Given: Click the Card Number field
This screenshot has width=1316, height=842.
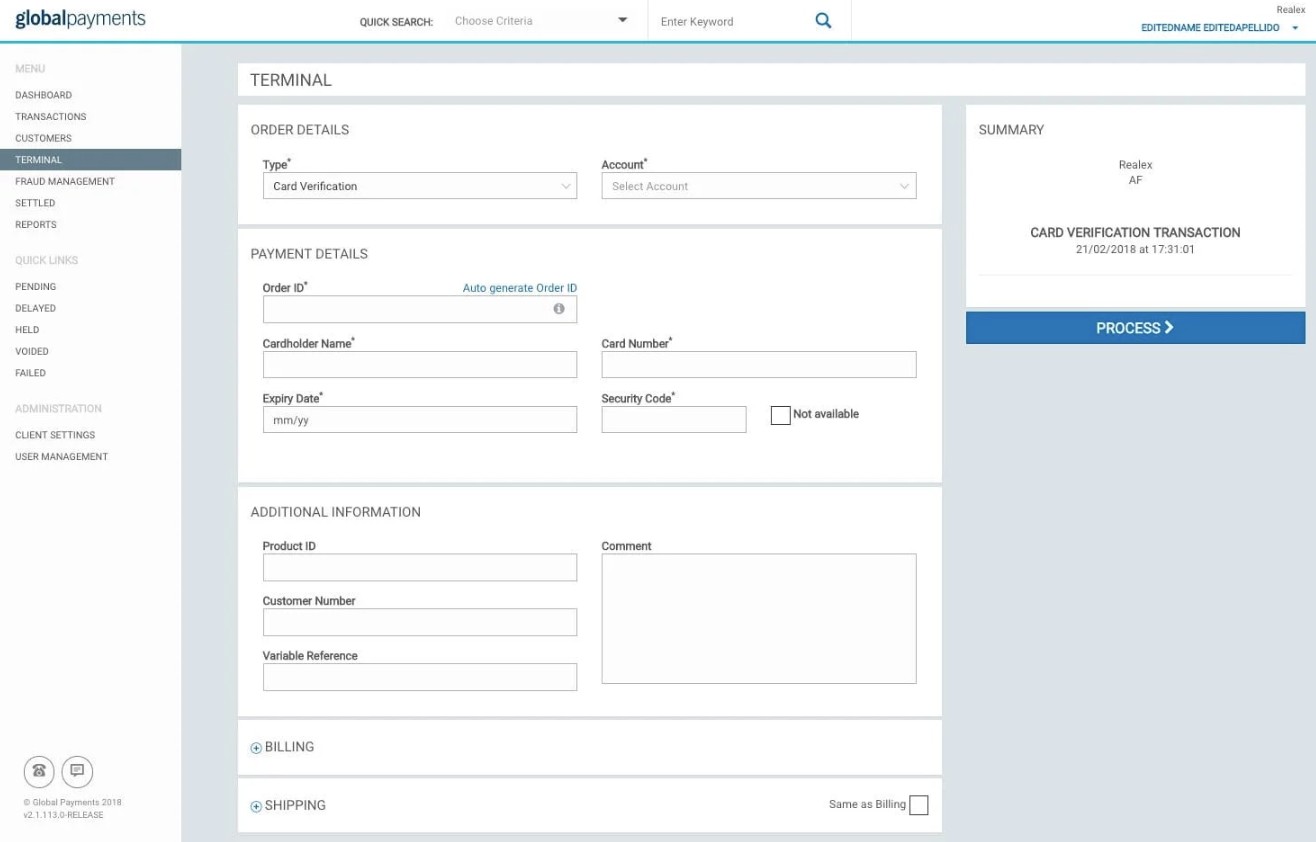Looking at the screenshot, I should [x=758, y=364].
